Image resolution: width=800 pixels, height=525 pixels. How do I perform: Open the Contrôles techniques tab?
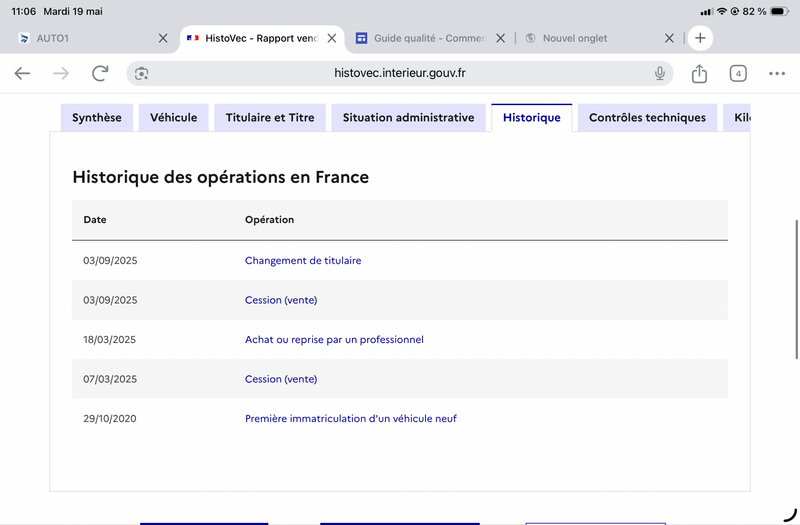(647, 118)
